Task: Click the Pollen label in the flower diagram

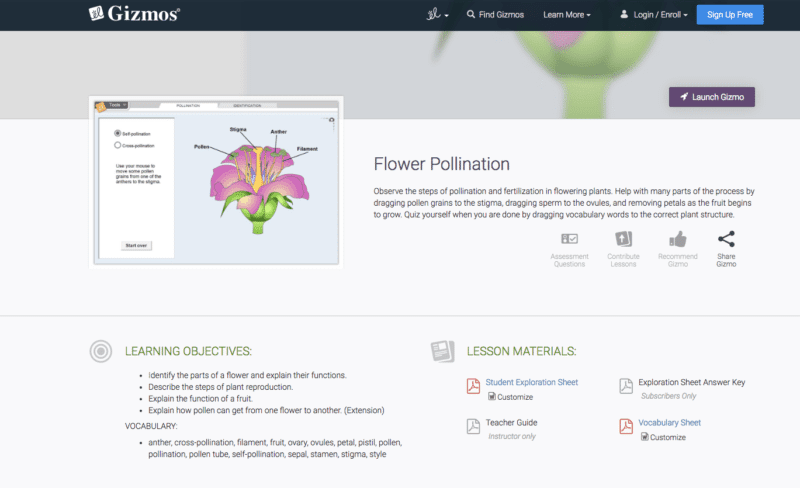Action: pos(201,147)
